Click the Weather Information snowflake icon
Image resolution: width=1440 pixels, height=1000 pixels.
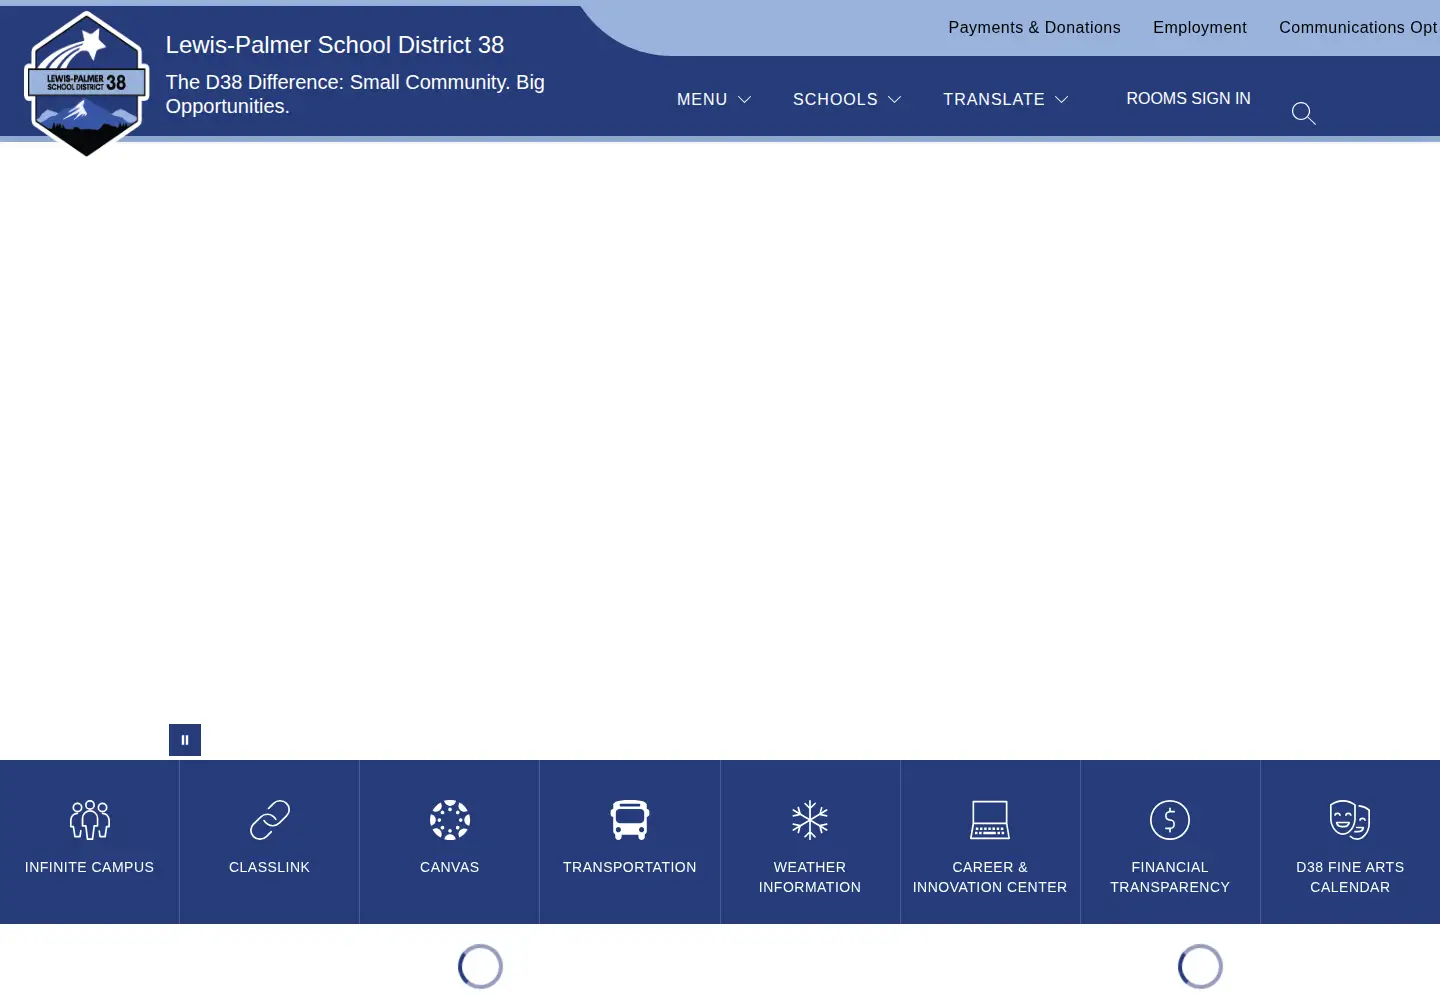810,820
